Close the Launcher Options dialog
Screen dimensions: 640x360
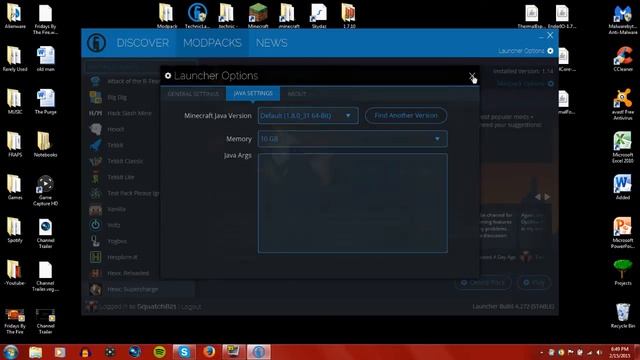(x=472, y=76)
